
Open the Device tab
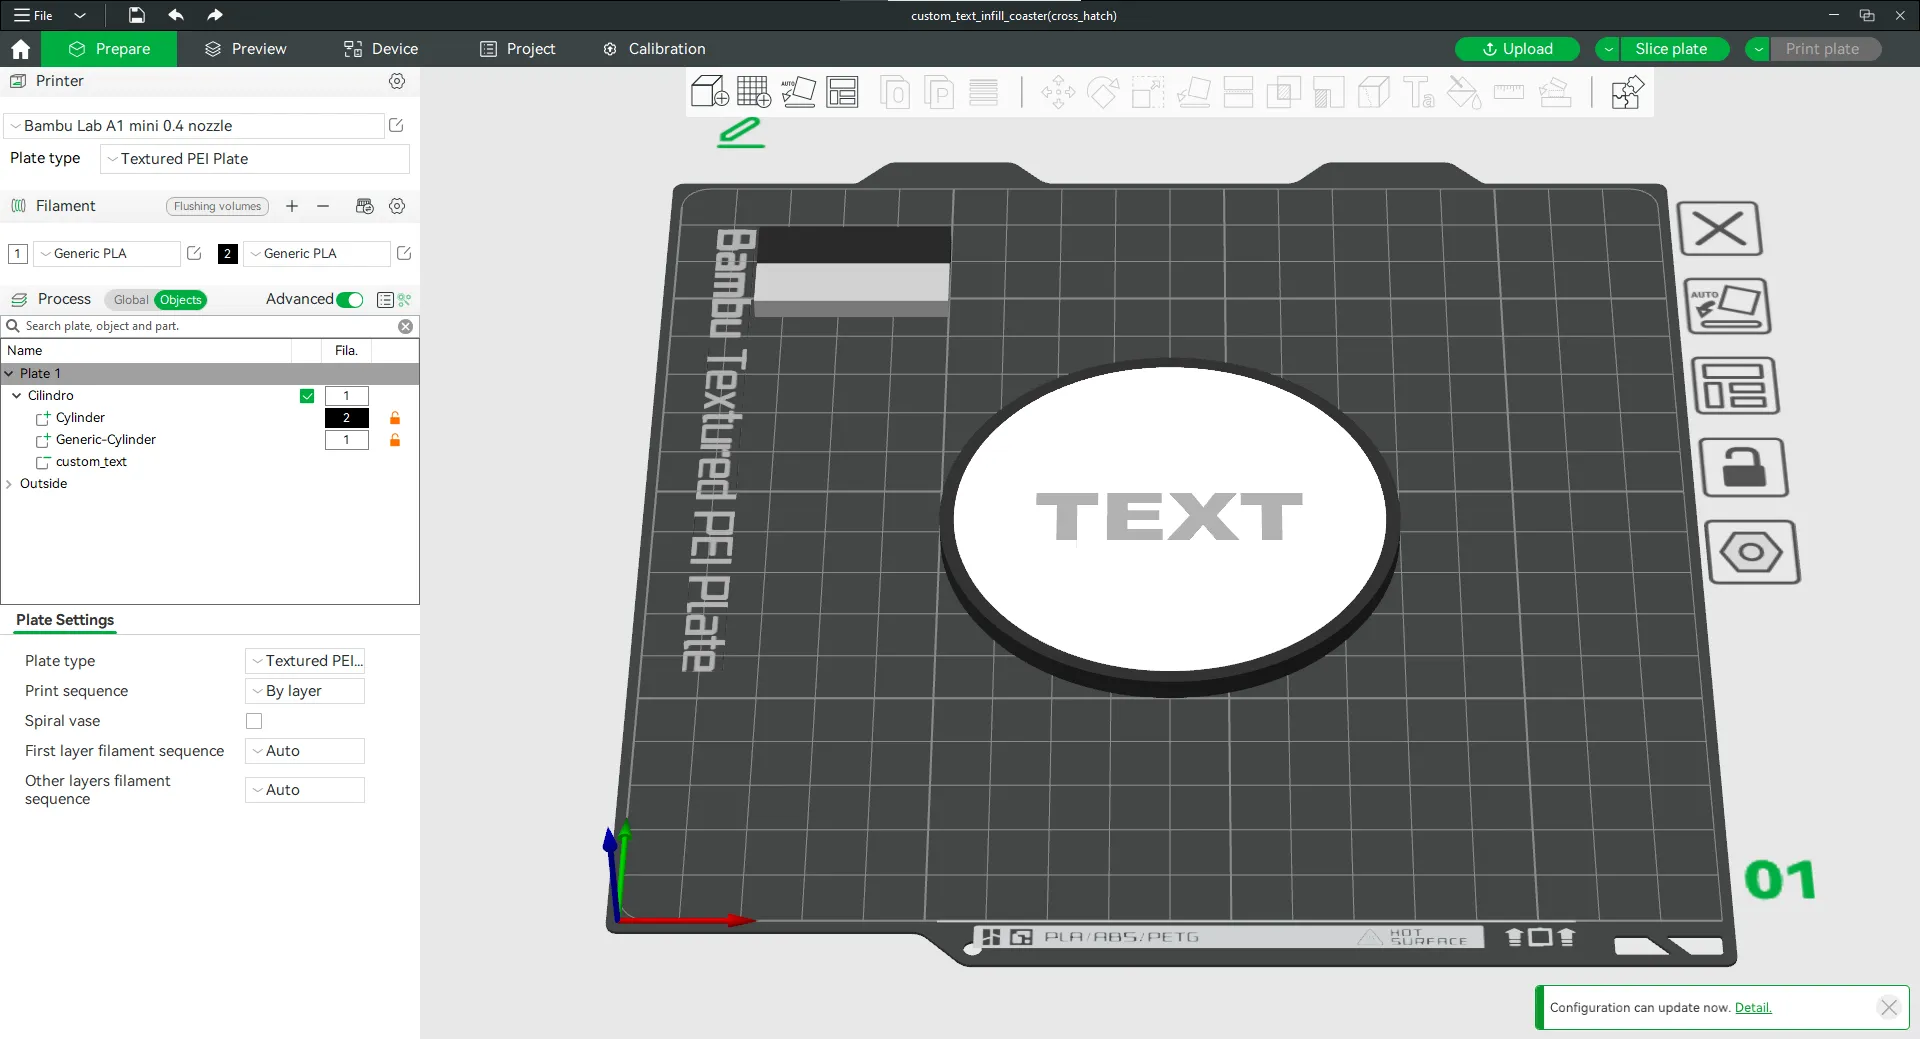(x=380, y=49)
